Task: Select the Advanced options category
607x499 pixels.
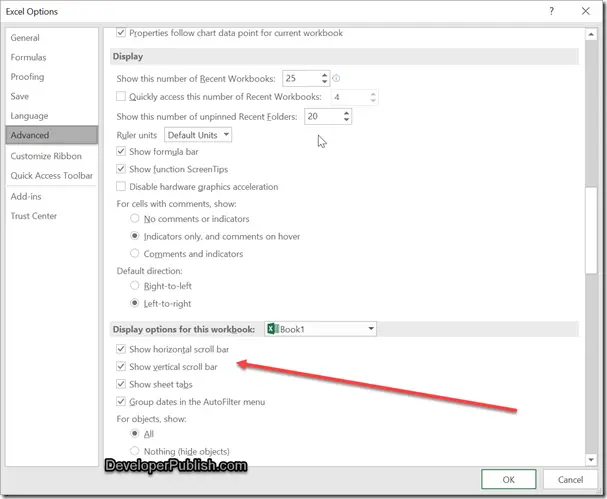Action: 51,135
